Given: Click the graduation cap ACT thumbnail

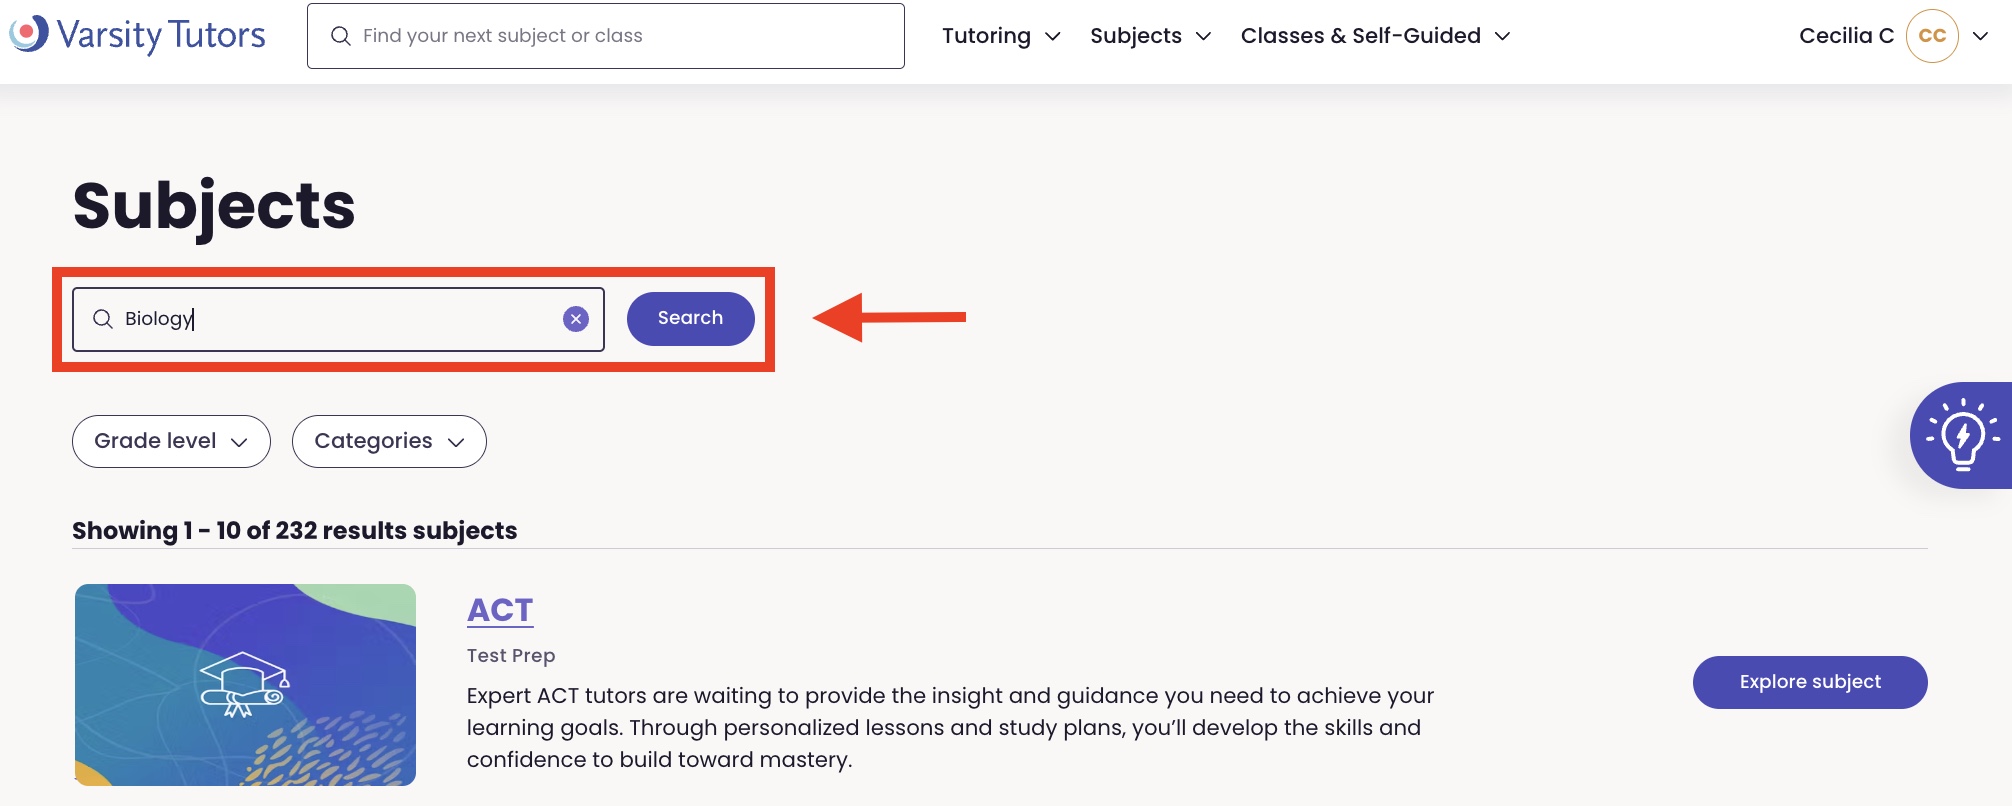Looking at the screenshot, I should tap(245, 685).
